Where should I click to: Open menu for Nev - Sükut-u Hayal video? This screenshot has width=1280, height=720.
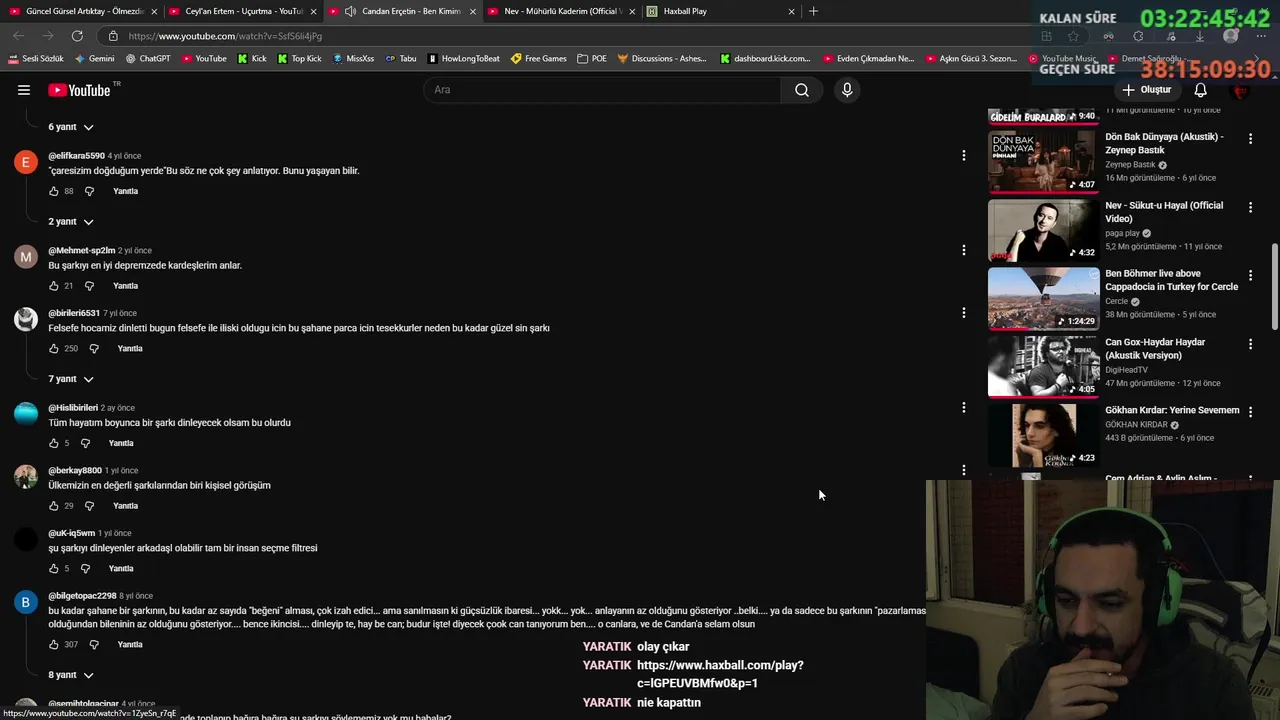coord(1250,207)
